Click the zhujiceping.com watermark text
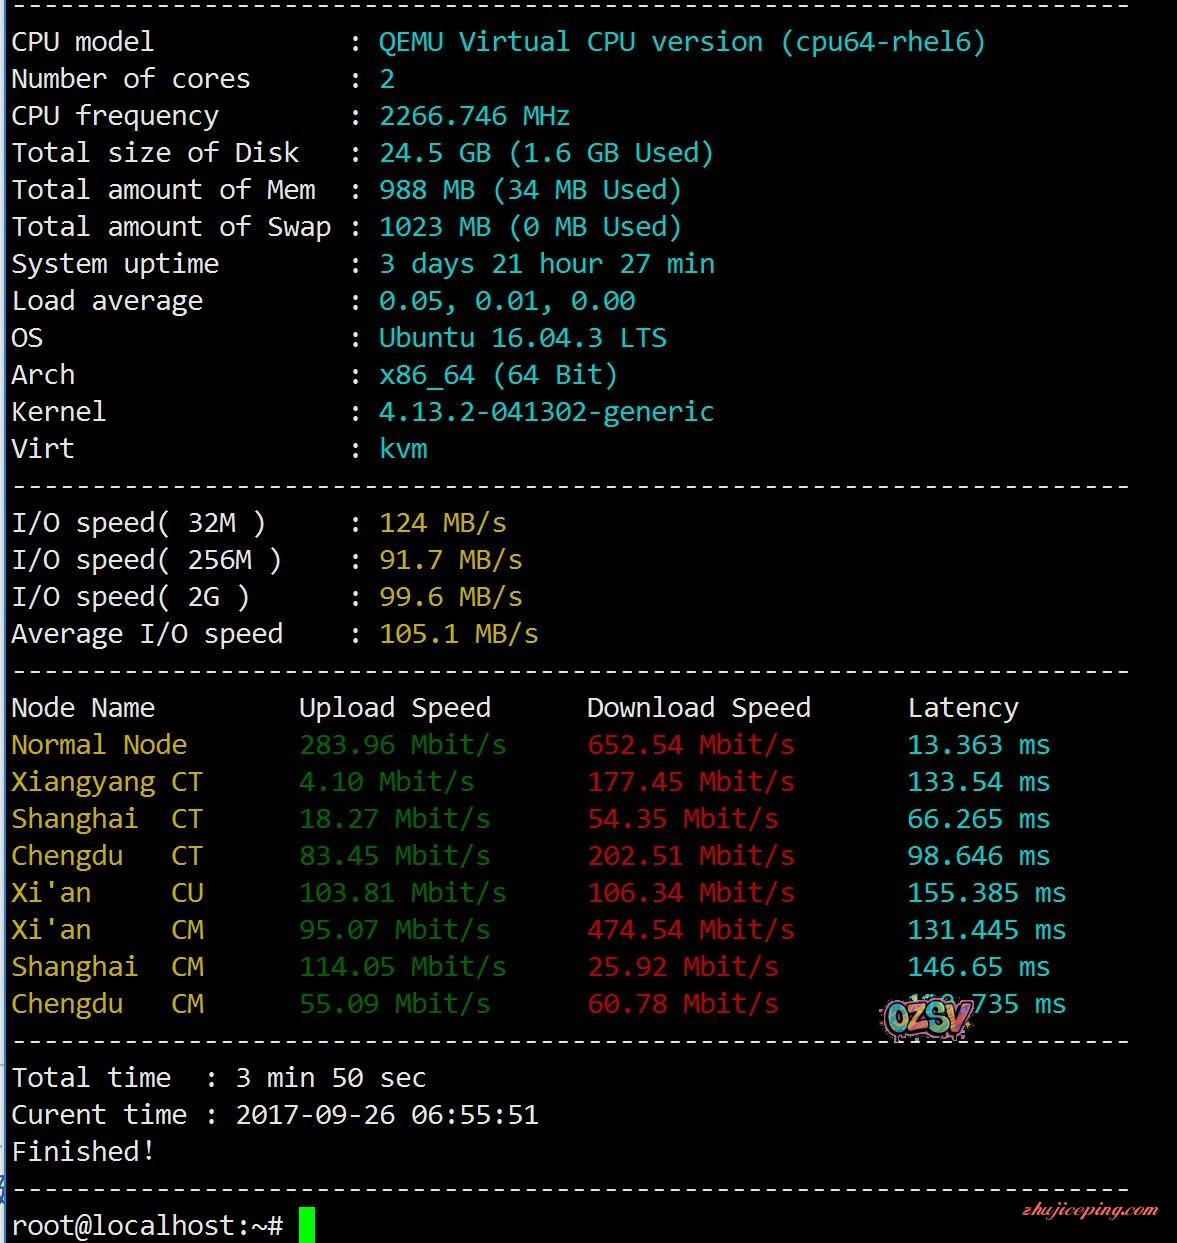The image size is (1177, 1243). point(1089,1210)
